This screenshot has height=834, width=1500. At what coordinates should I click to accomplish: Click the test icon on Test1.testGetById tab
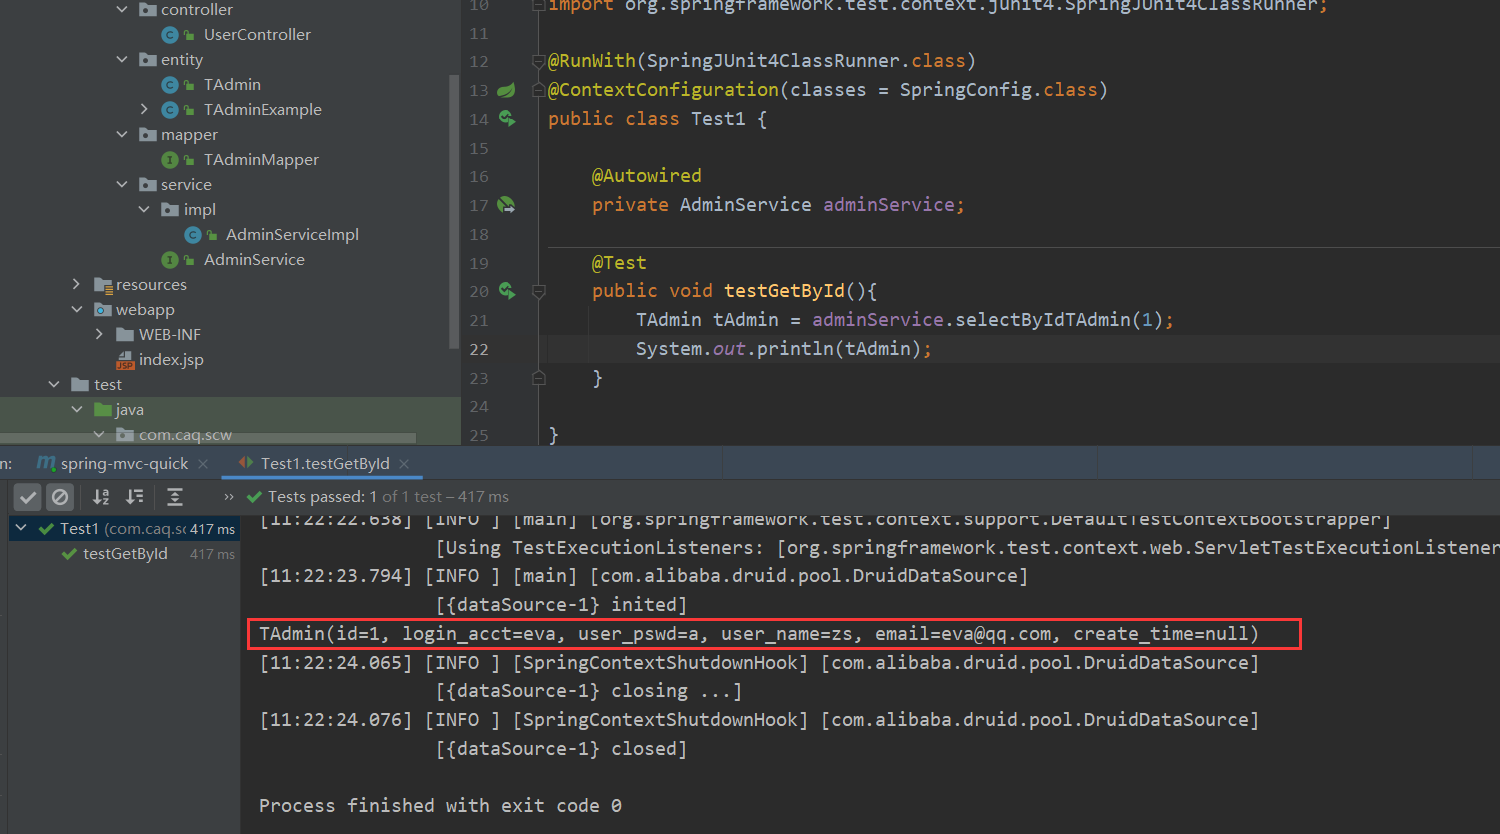(x=246, y=463)
